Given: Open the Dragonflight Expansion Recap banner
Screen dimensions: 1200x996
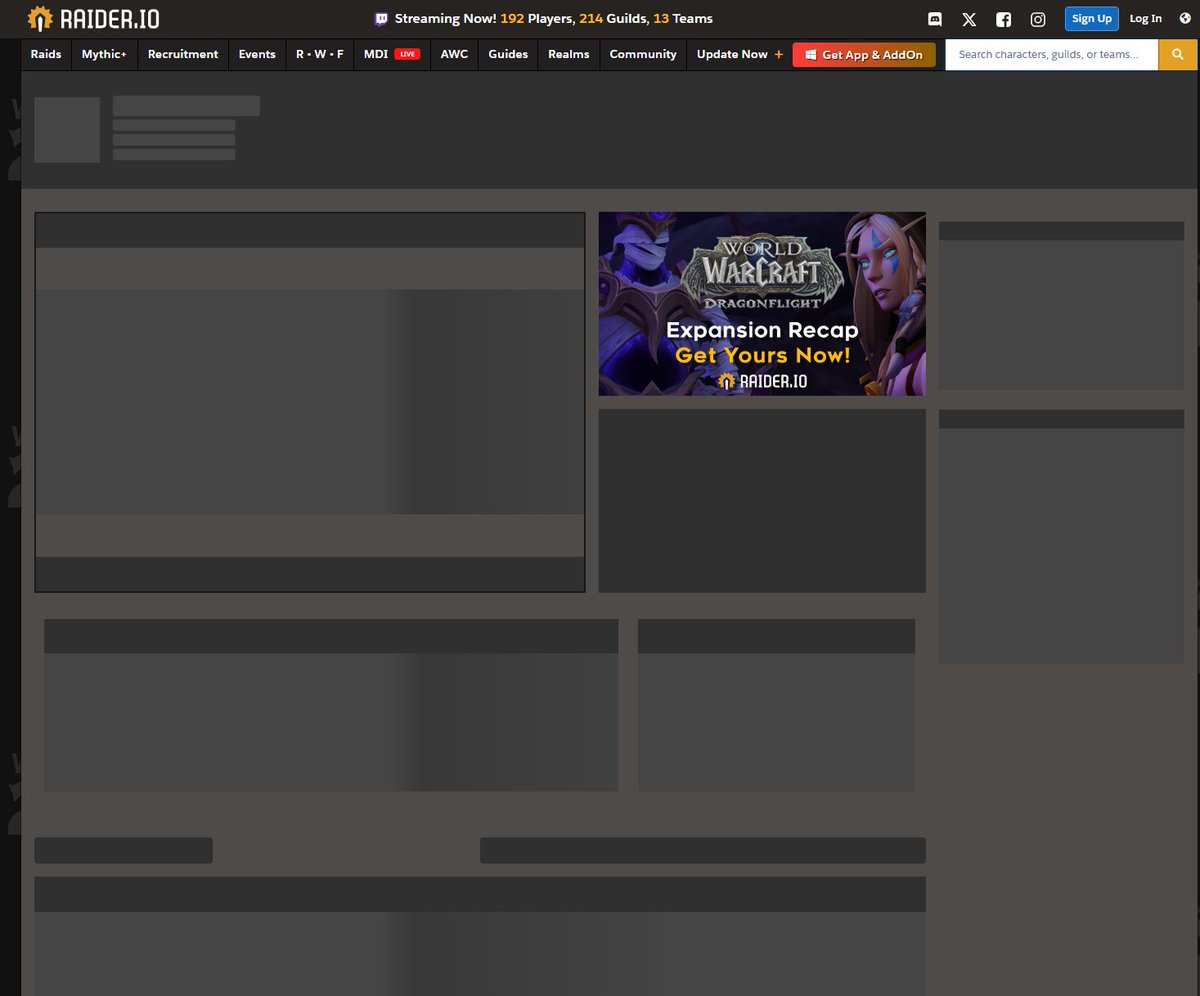Looking at the screenshot, I should (762, 304).
